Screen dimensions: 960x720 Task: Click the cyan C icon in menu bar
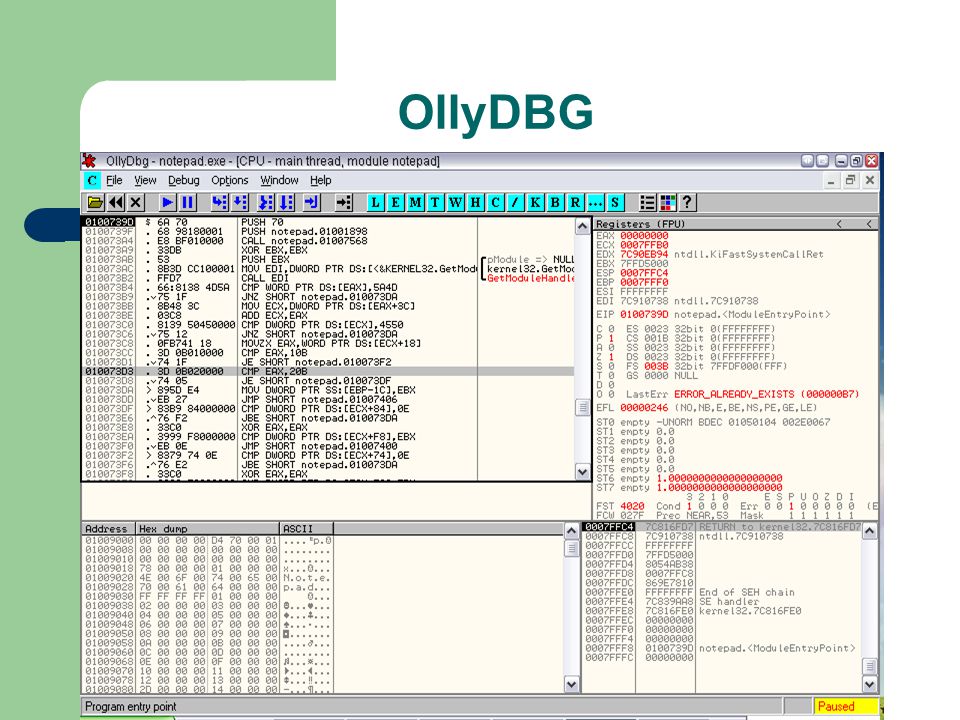pos(92,181)
